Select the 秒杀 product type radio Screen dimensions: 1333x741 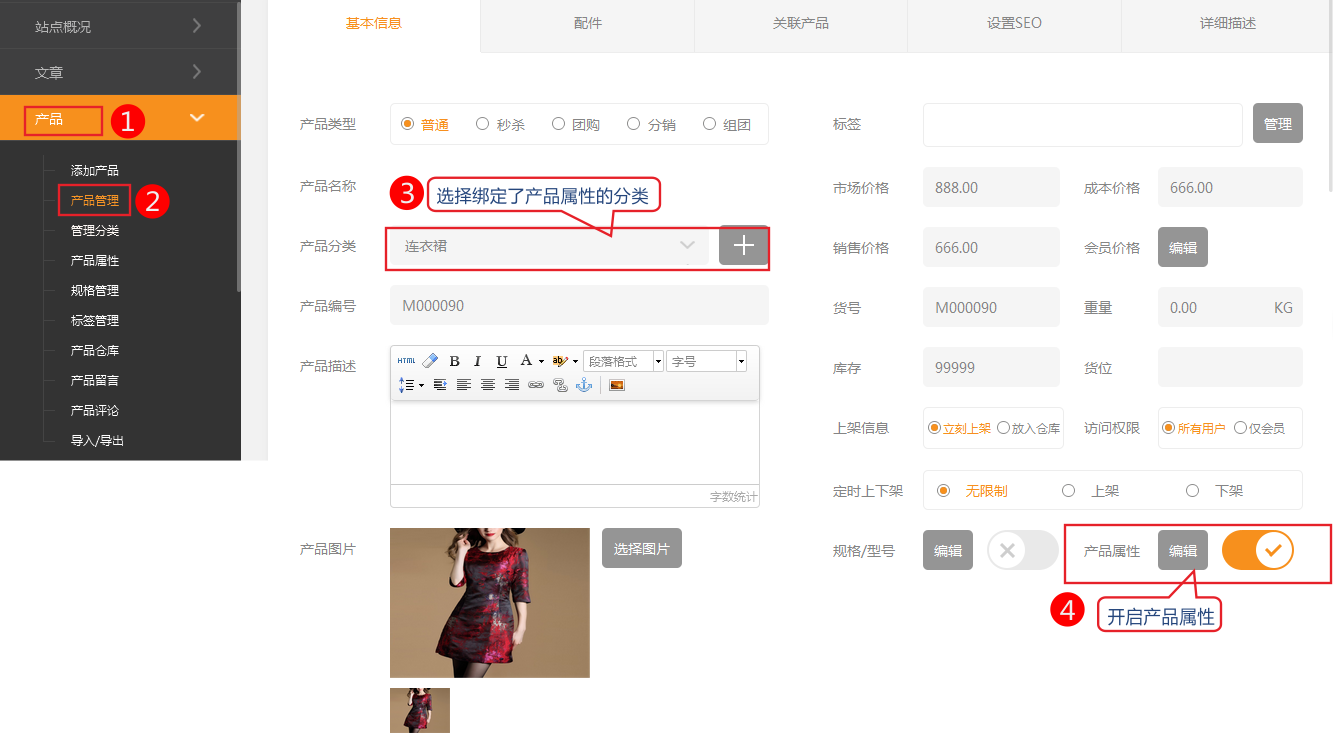pos(483,124)
